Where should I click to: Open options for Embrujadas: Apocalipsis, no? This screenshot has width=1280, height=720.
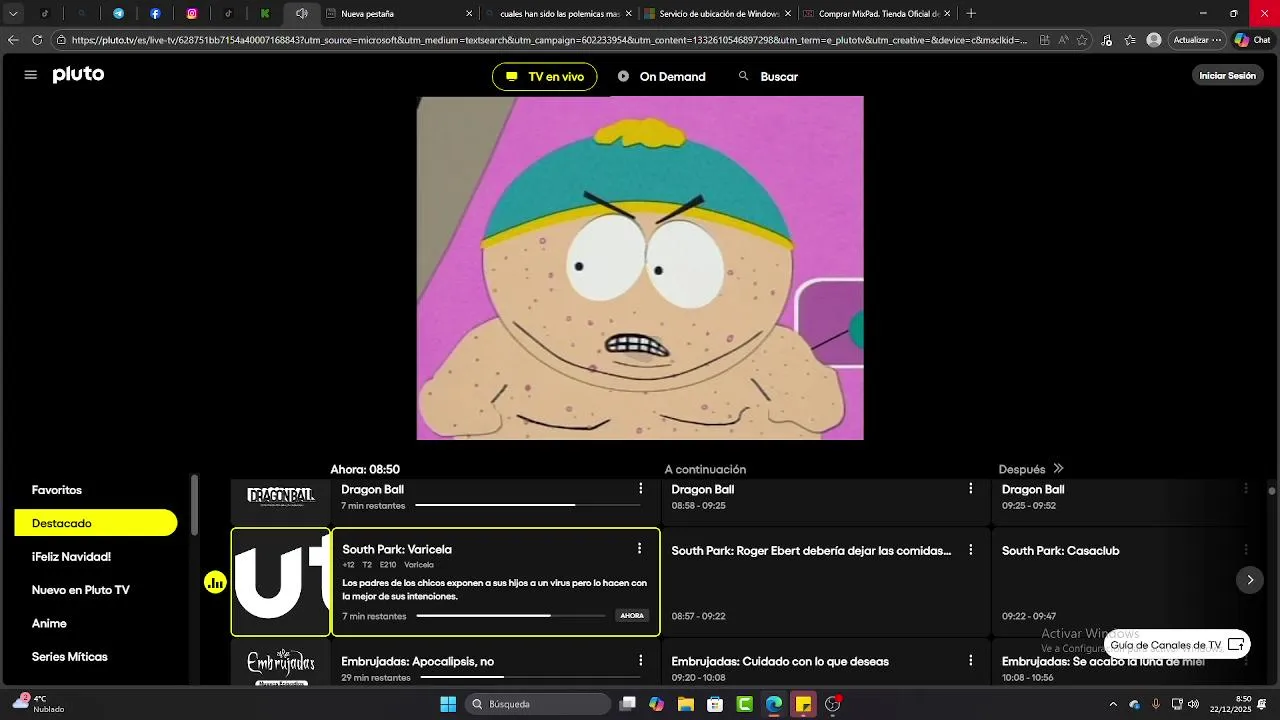coord(641,661)
